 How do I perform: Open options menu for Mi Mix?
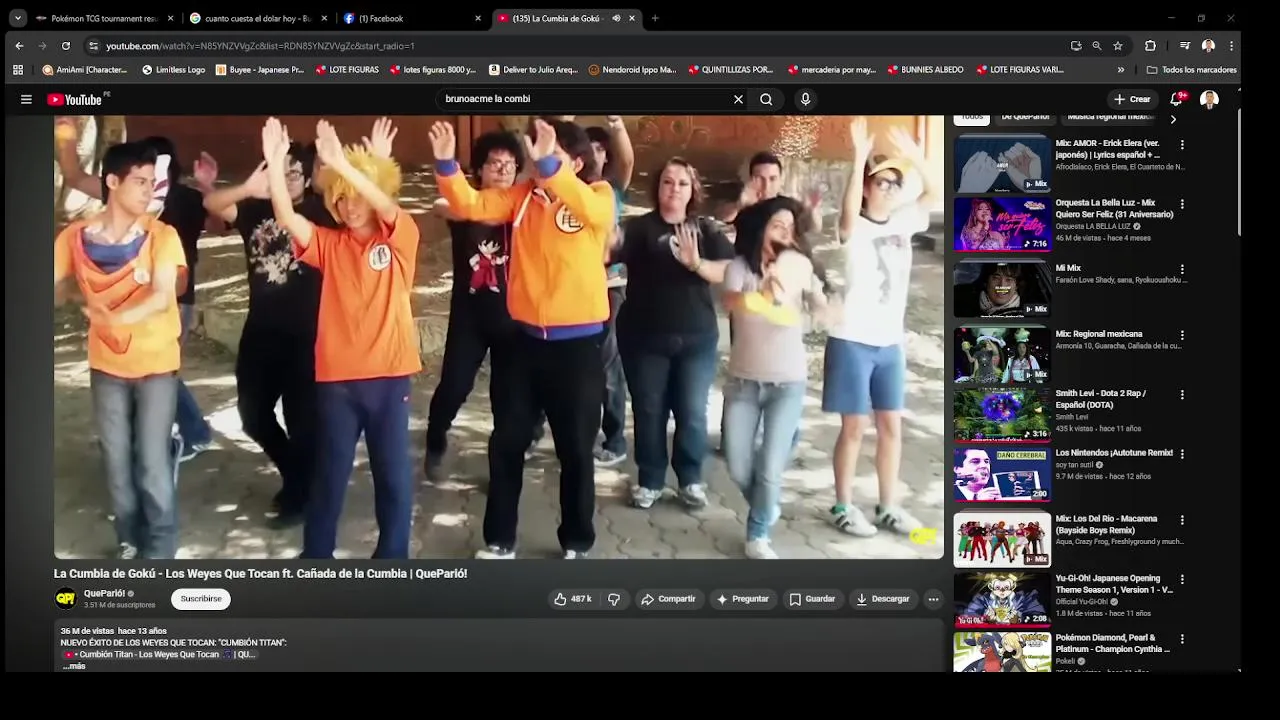pyautogui.click(x=1182, y=270)
